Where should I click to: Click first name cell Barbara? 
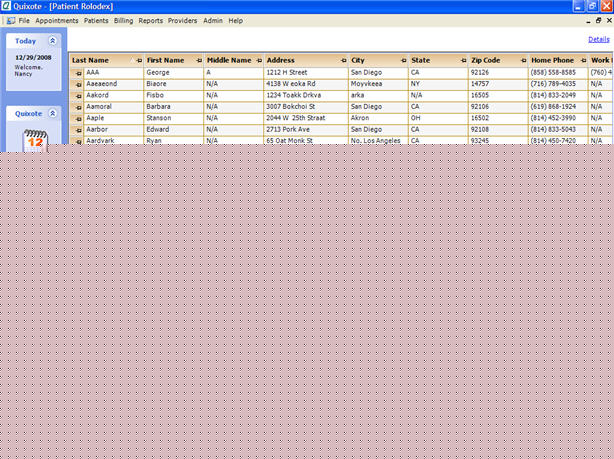point(174,107)
